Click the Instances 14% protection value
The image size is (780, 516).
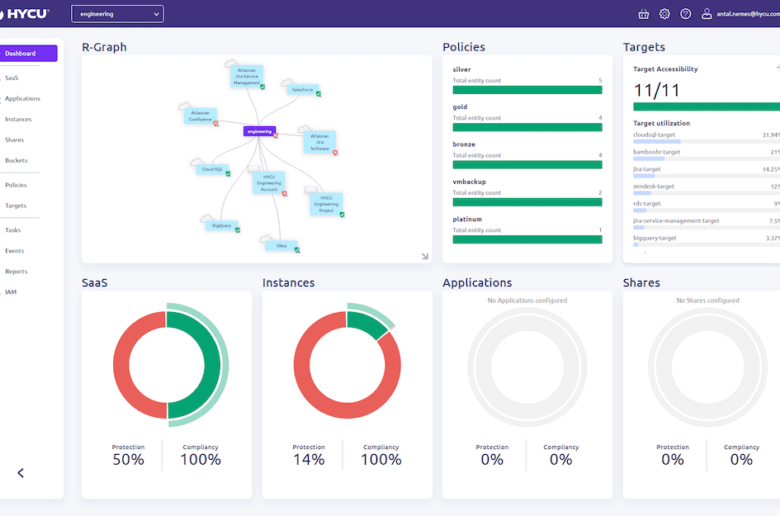coord(308,459)
